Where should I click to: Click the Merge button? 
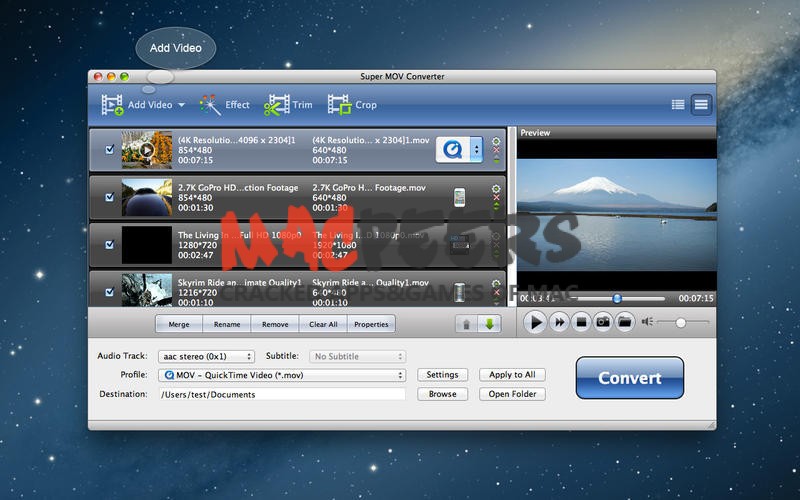point(179,324)
